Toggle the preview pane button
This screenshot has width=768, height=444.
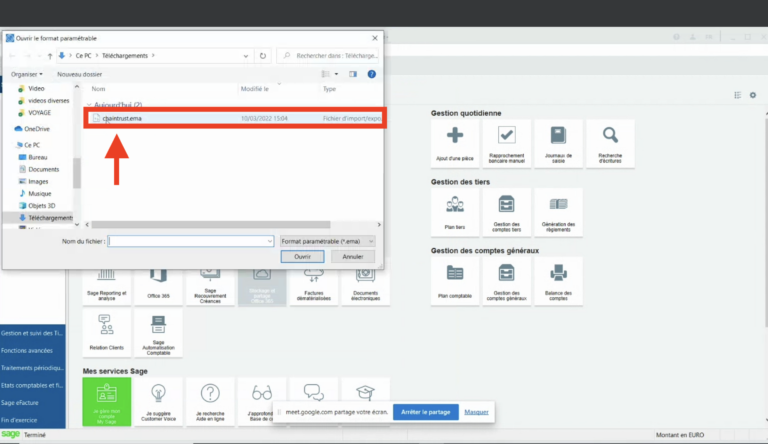pos(353,74)
